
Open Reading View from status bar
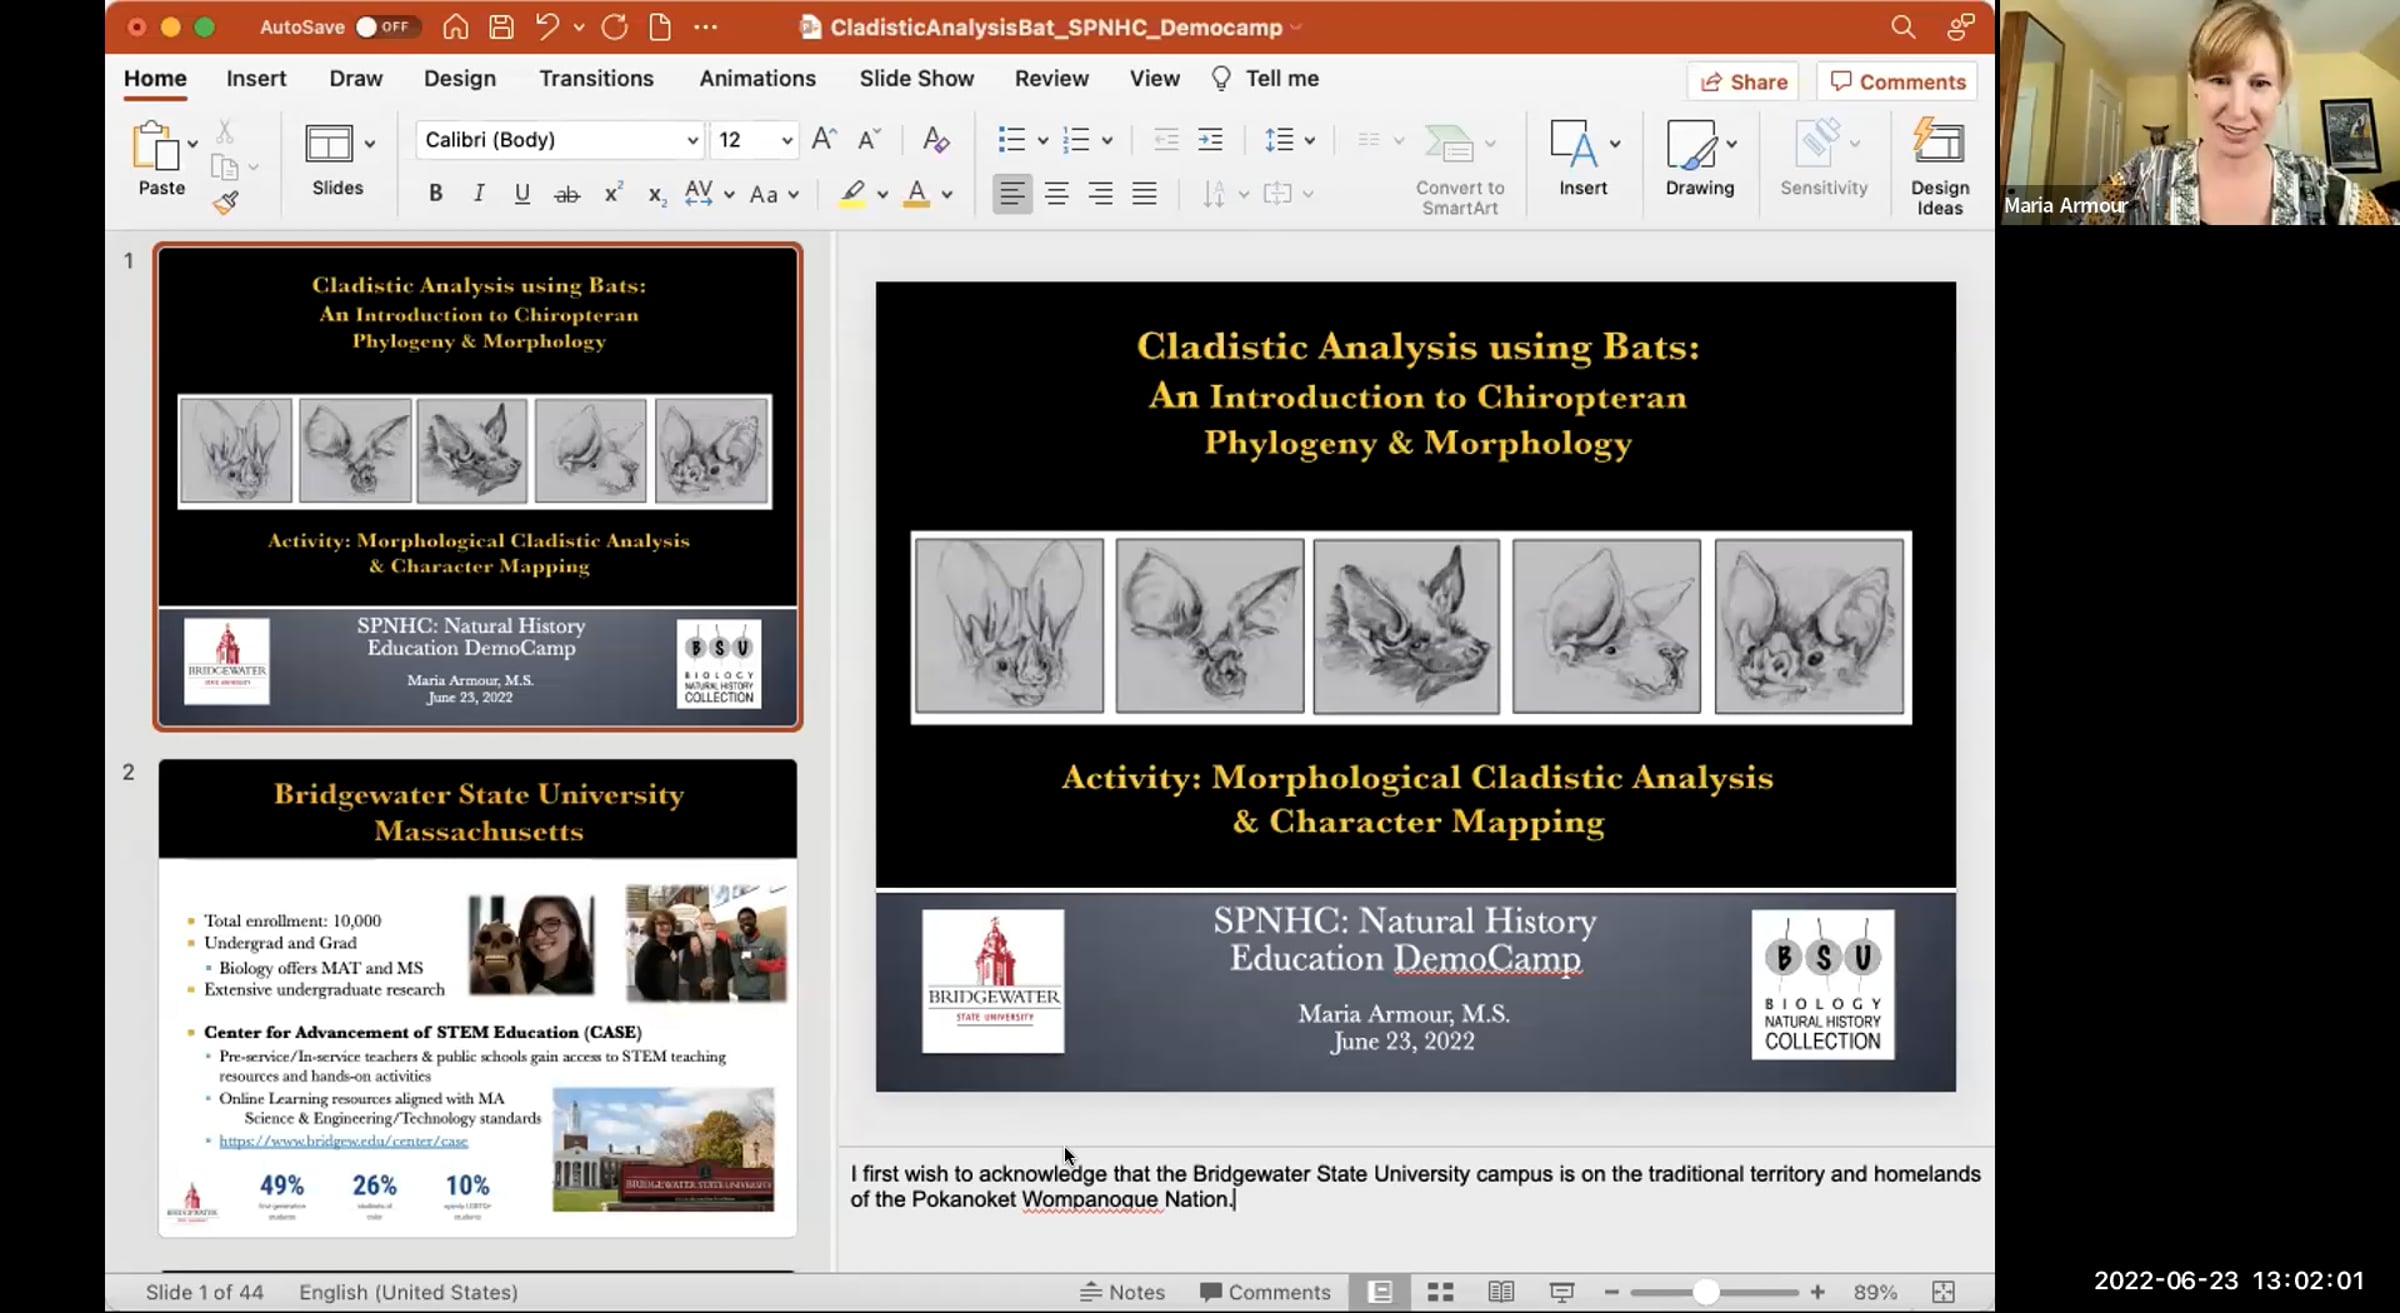tap(1500, 1291)
